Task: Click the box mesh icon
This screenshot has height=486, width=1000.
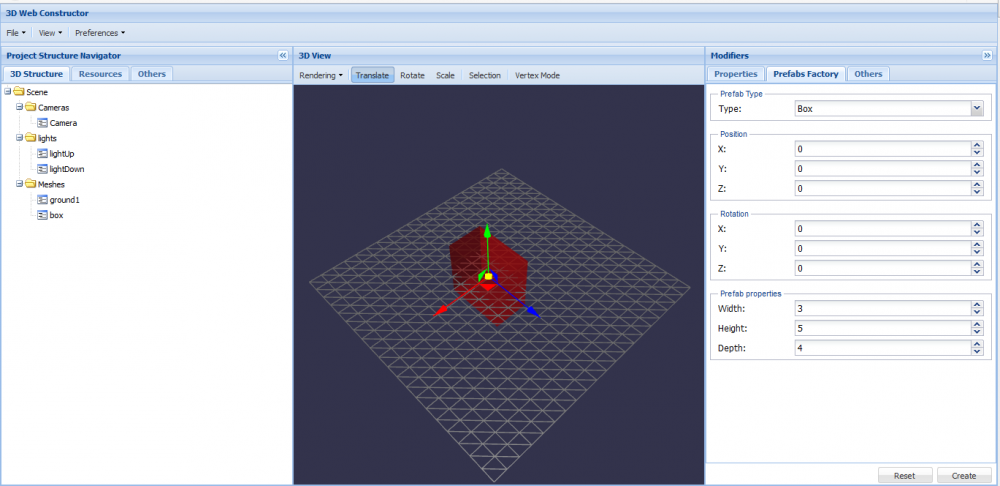Action: pos(43,215)
